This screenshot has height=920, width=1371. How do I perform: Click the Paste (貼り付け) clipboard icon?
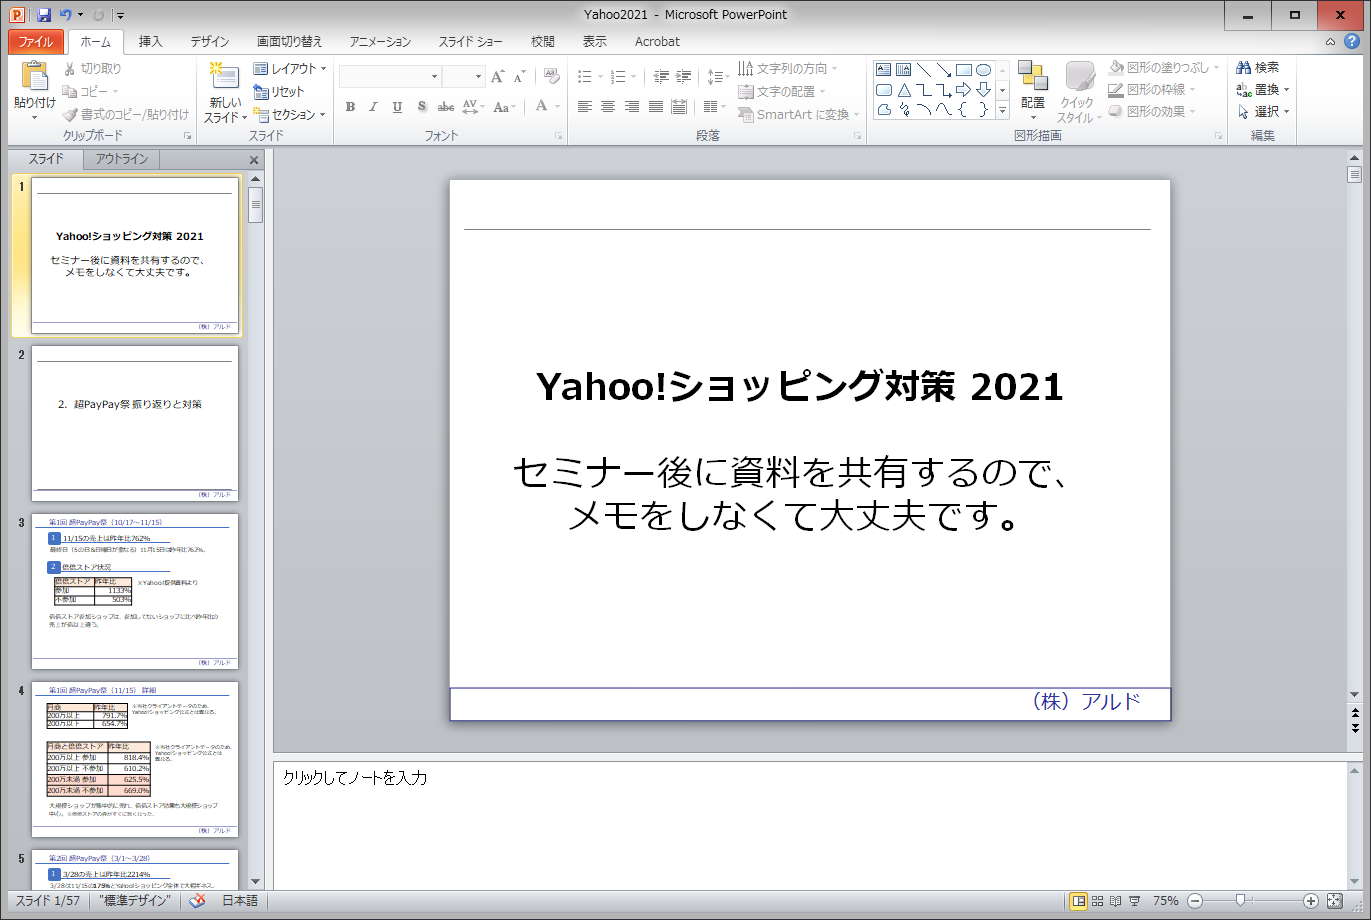pyautogui.click(x=34, y=77)
